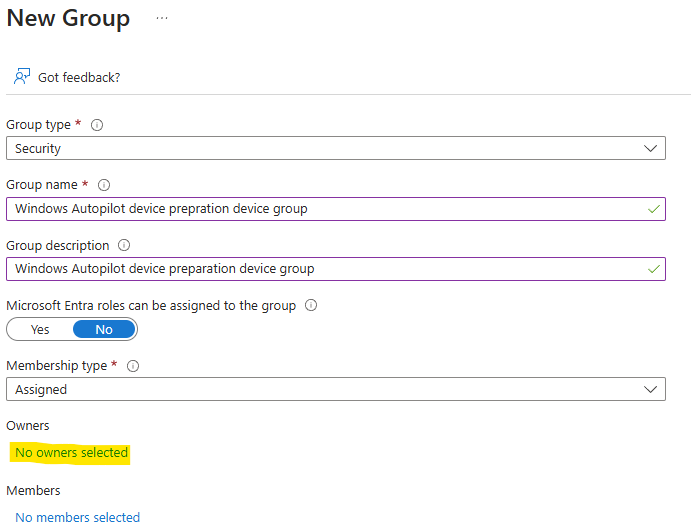Click the No owners selected link
This screenshot has width=691, height=529.
tap(71, 453)
